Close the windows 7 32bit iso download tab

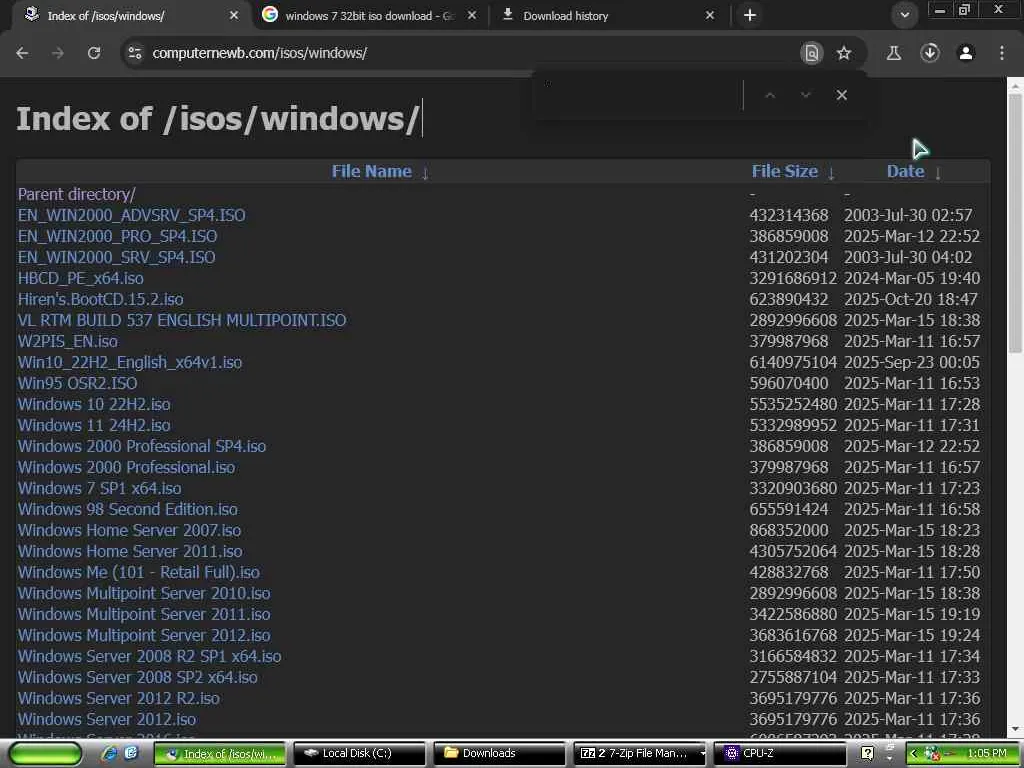click(x=472, y=15)
